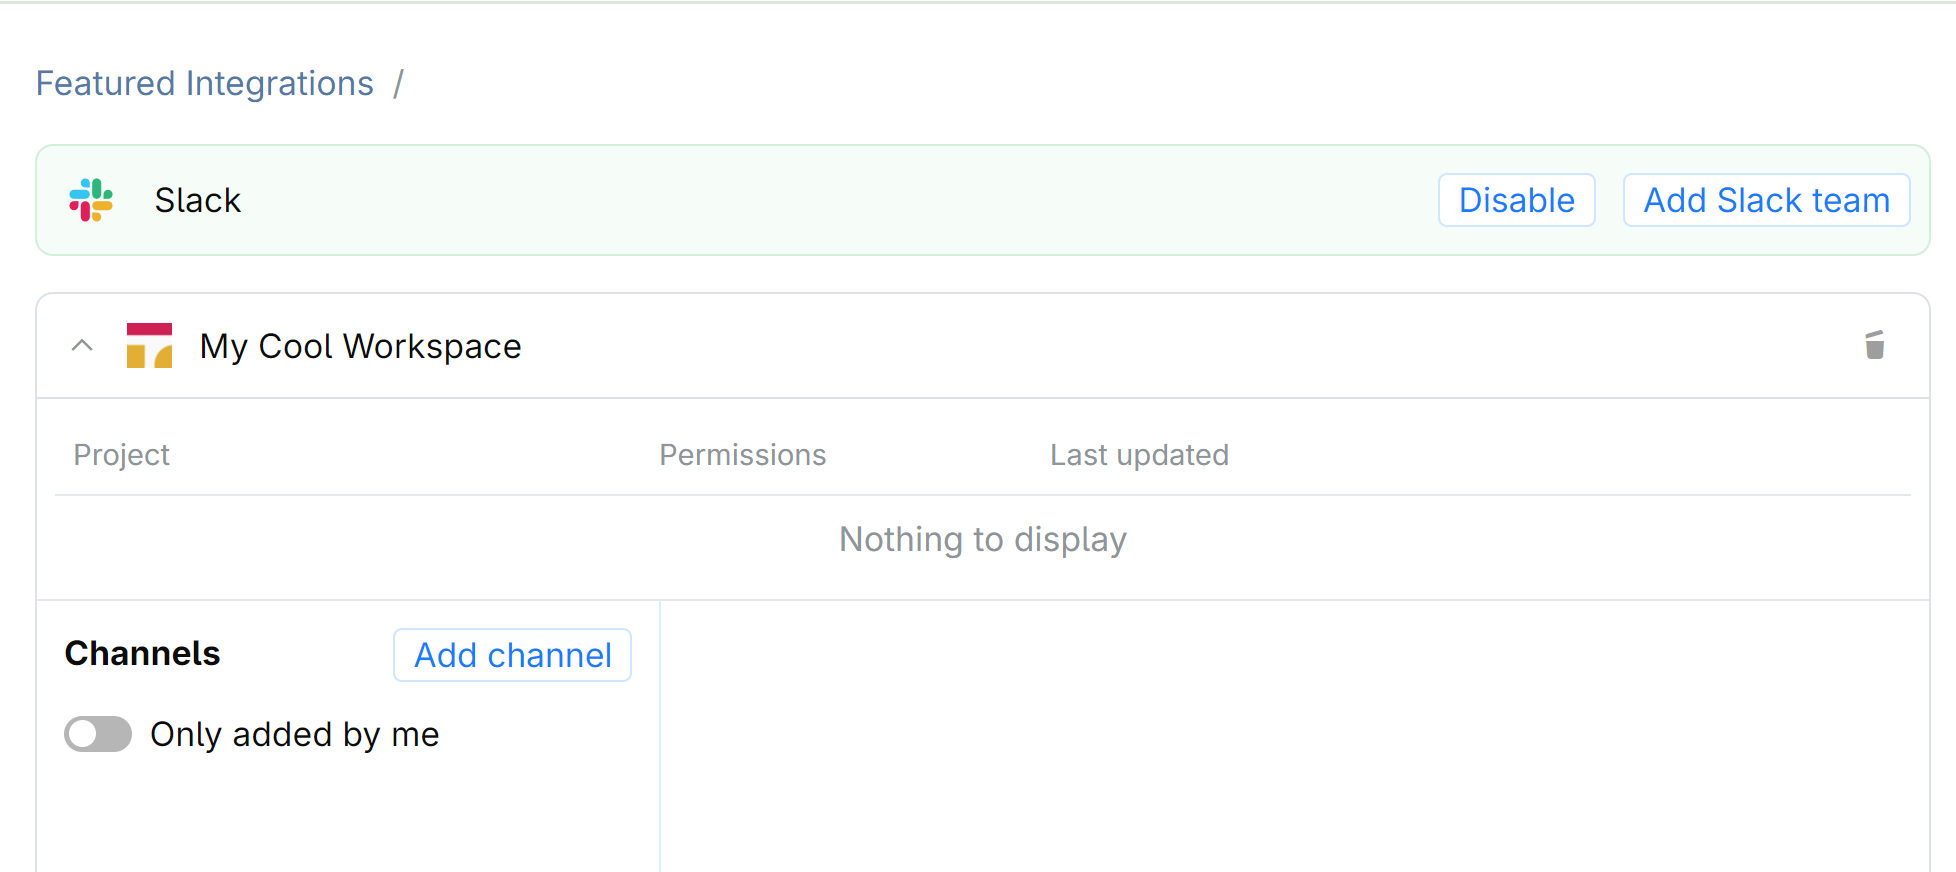
Task: Click the Add channel button
Action: (512, 655)
